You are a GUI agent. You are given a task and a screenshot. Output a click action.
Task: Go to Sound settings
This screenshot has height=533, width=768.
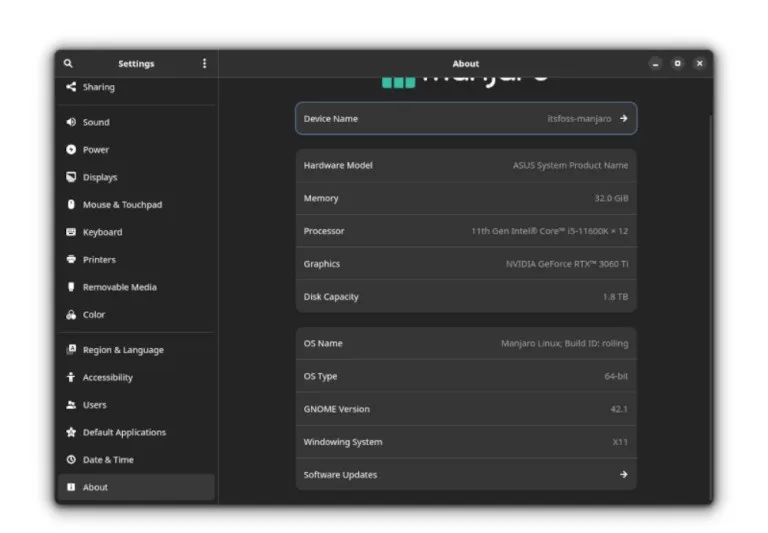tap(136, 122)
